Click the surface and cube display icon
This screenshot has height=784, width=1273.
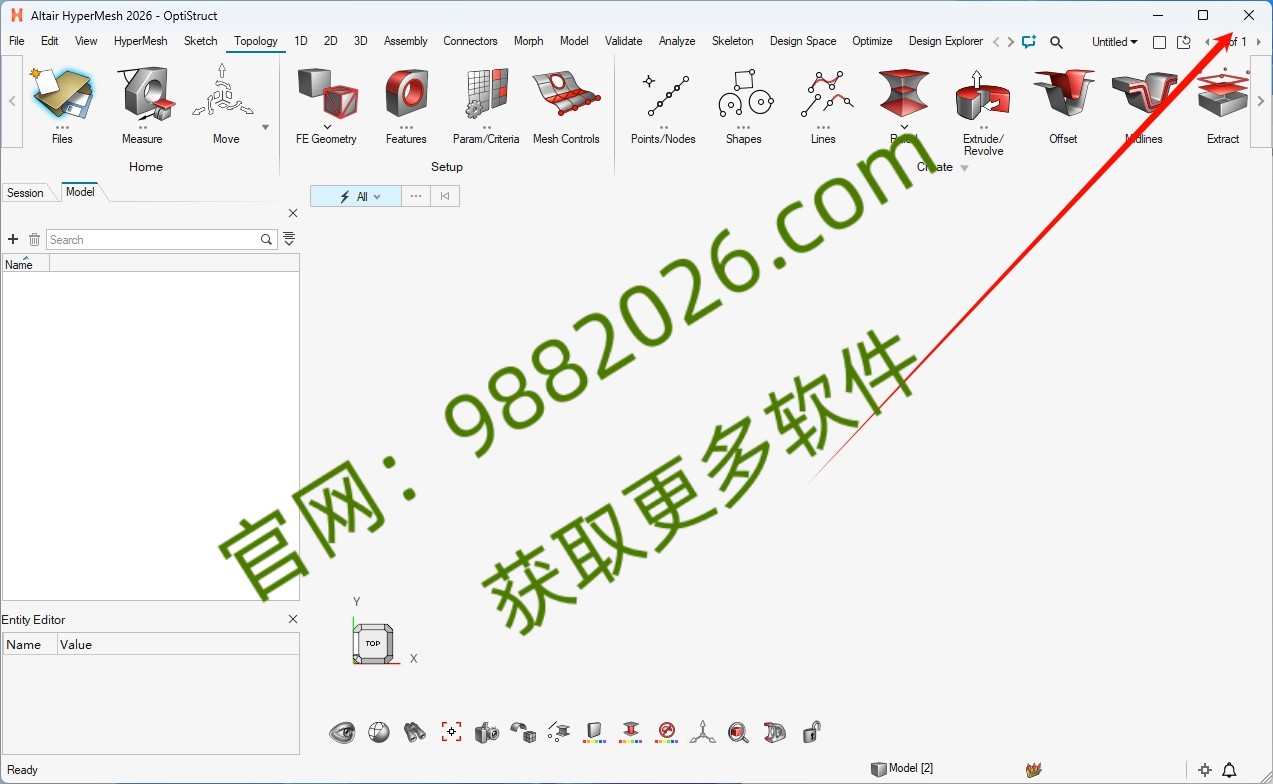pyautogui.click(x=523, y=732)
